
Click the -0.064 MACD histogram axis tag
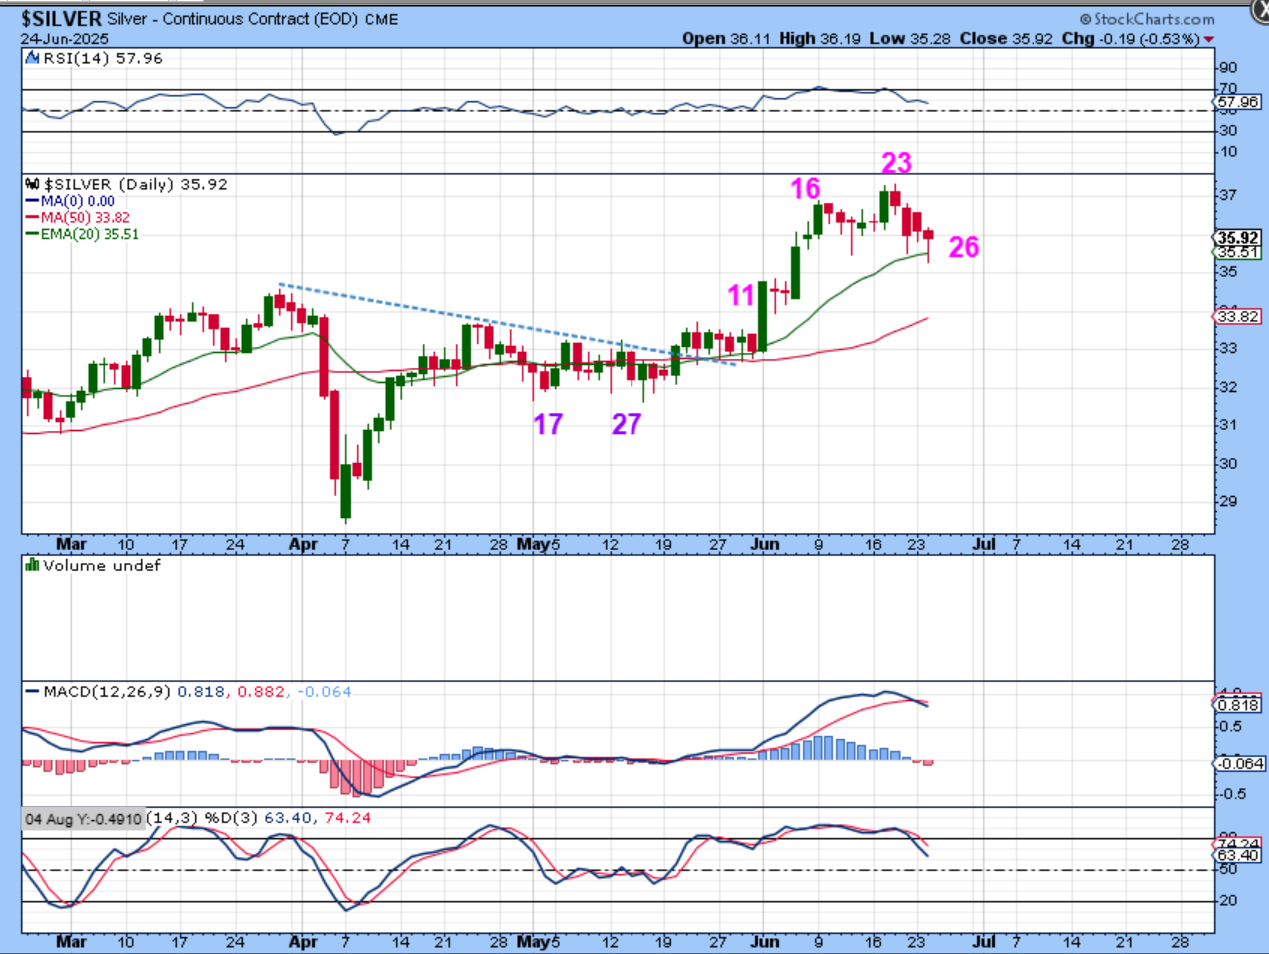coord(1239,764)
